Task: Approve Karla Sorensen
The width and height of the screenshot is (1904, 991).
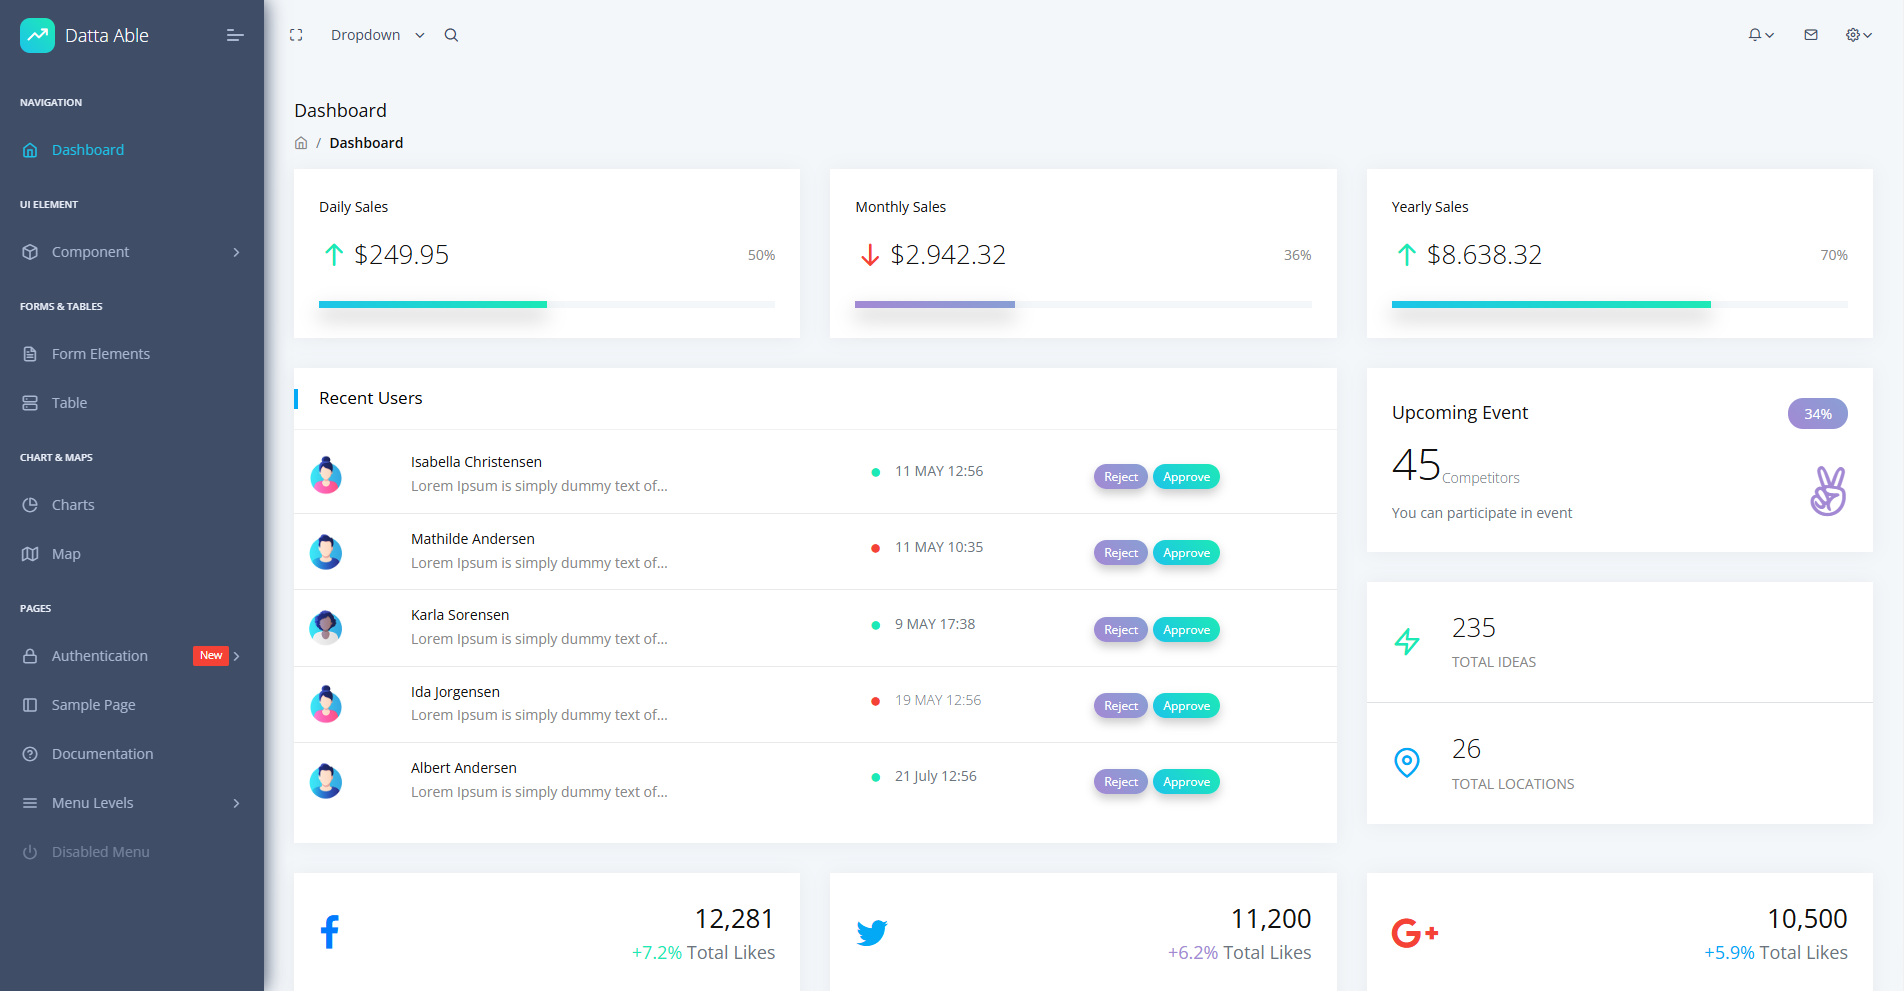Action: tap(1186, 630)
